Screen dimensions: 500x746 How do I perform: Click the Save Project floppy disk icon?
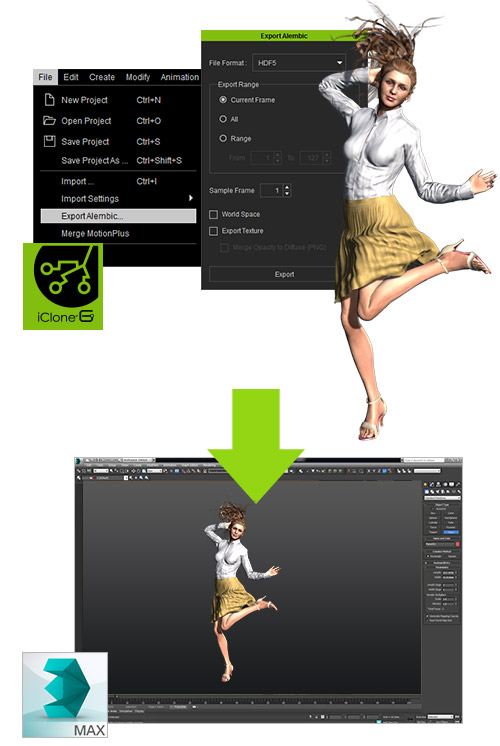49,141
